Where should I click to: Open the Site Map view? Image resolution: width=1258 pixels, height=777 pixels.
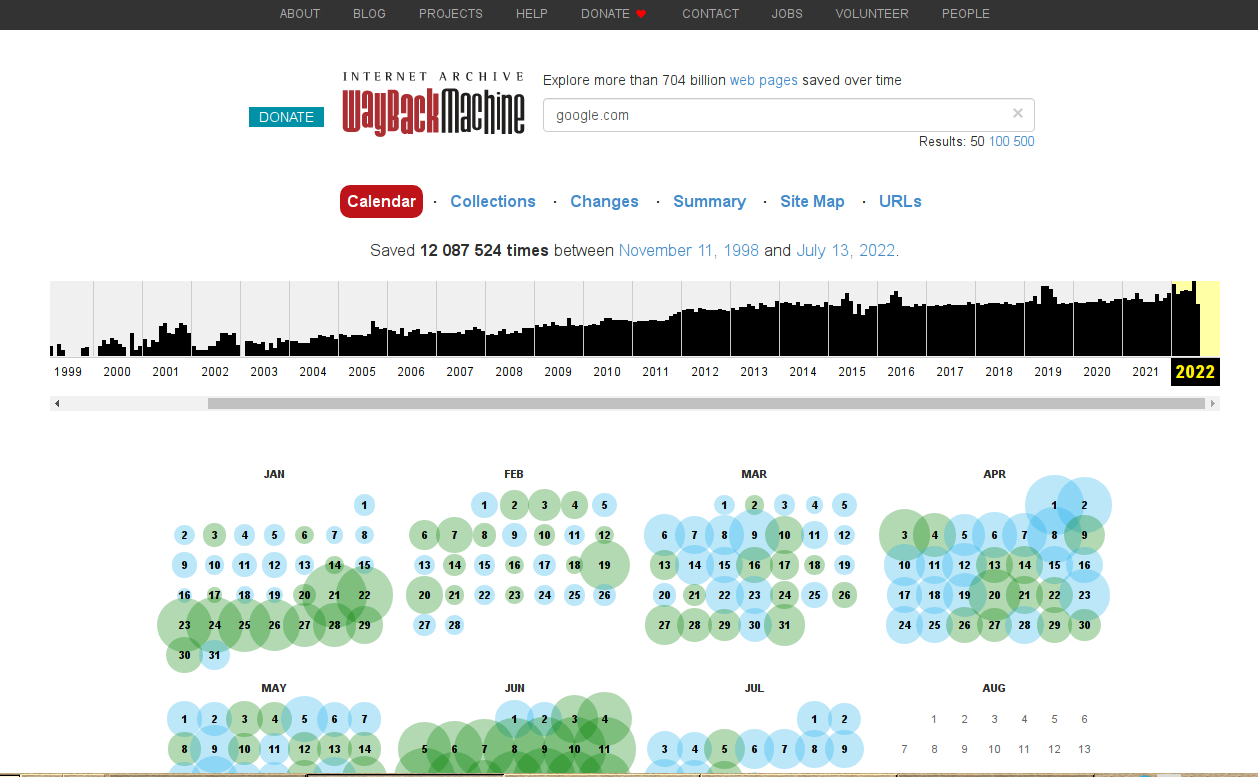point(812,201)
